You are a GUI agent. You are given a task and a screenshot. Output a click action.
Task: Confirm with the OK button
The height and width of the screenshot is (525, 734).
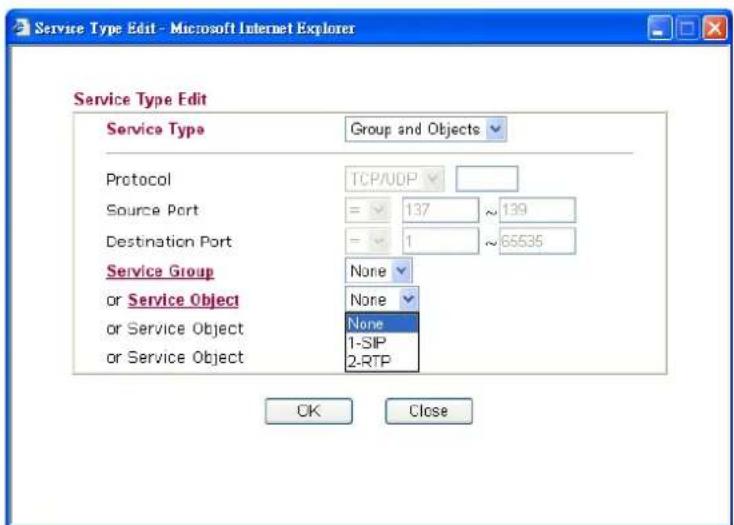click(x=308, y=411)
